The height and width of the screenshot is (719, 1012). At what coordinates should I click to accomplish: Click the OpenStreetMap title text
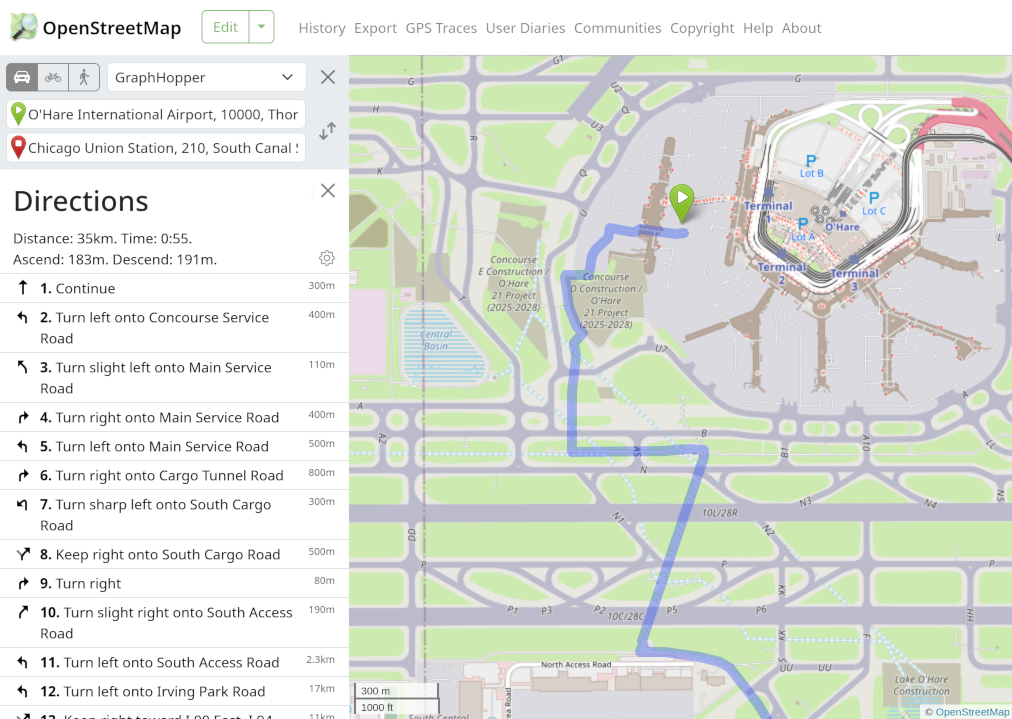point(112,28)
